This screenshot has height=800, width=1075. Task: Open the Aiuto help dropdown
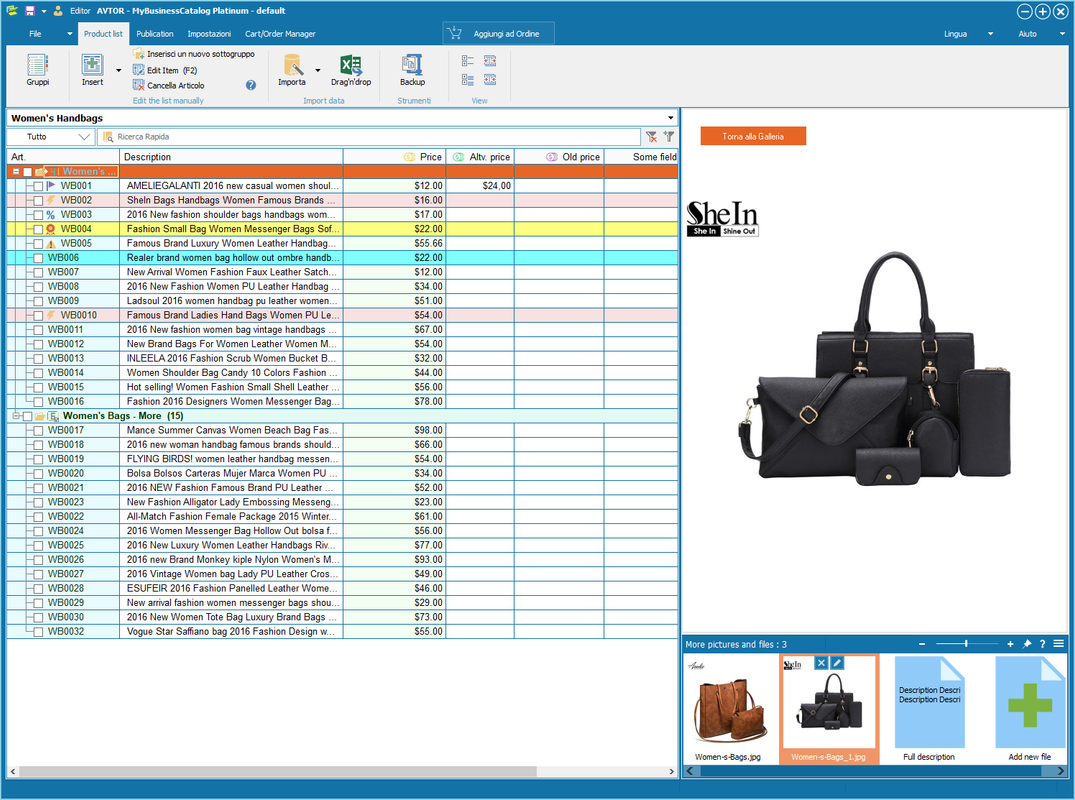tap(1061, 34)
